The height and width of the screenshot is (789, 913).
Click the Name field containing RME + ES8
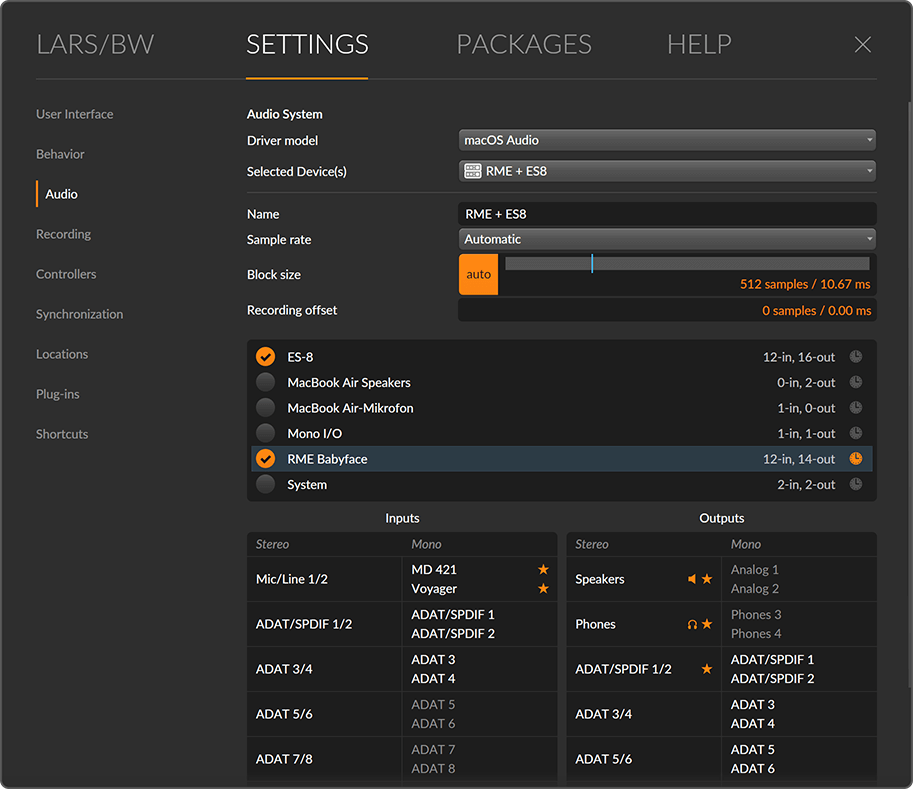coord(667,214)
